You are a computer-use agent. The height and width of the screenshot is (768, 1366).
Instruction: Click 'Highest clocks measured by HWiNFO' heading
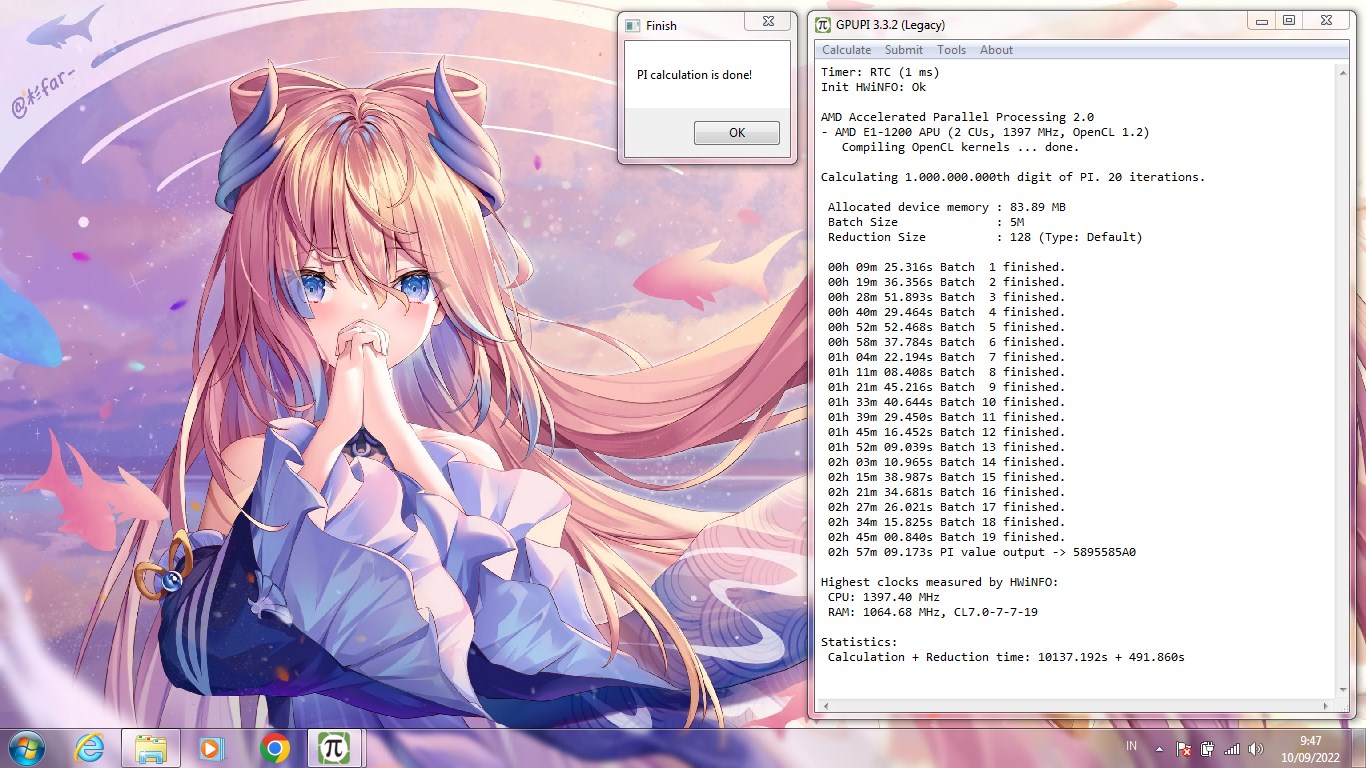(x=939, y=582)
